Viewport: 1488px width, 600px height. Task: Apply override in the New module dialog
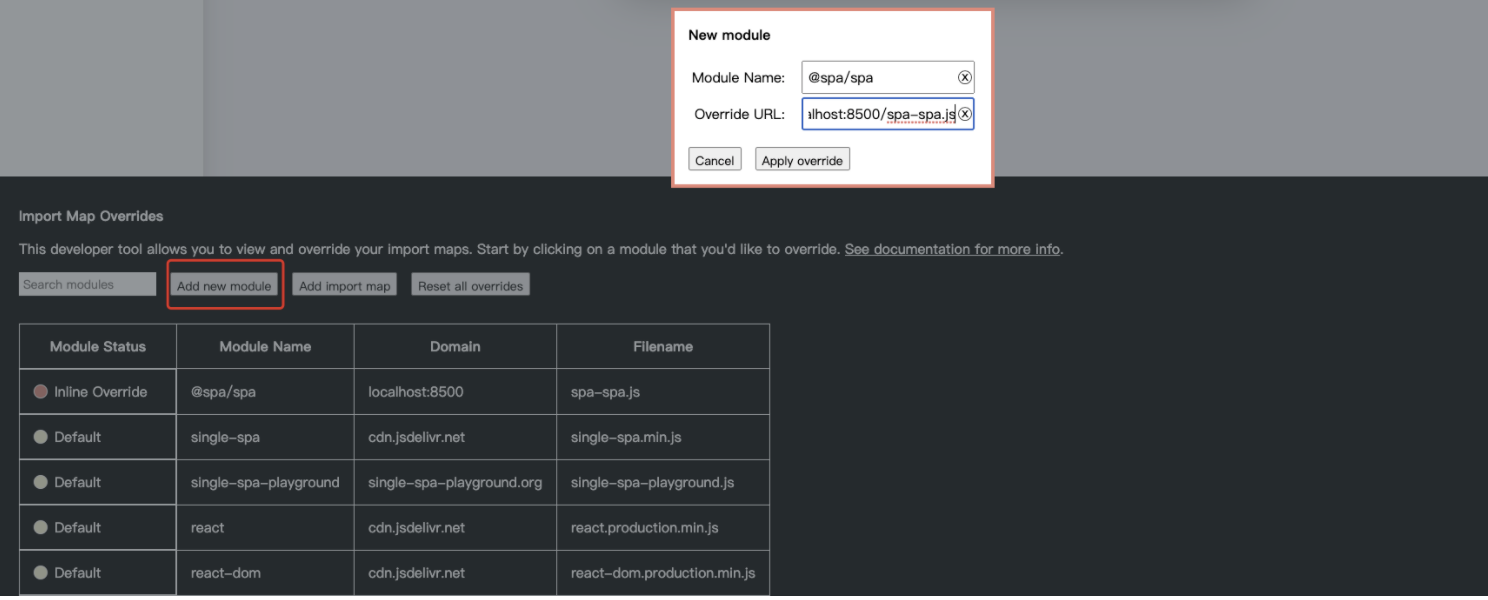[x=802, y=160]
